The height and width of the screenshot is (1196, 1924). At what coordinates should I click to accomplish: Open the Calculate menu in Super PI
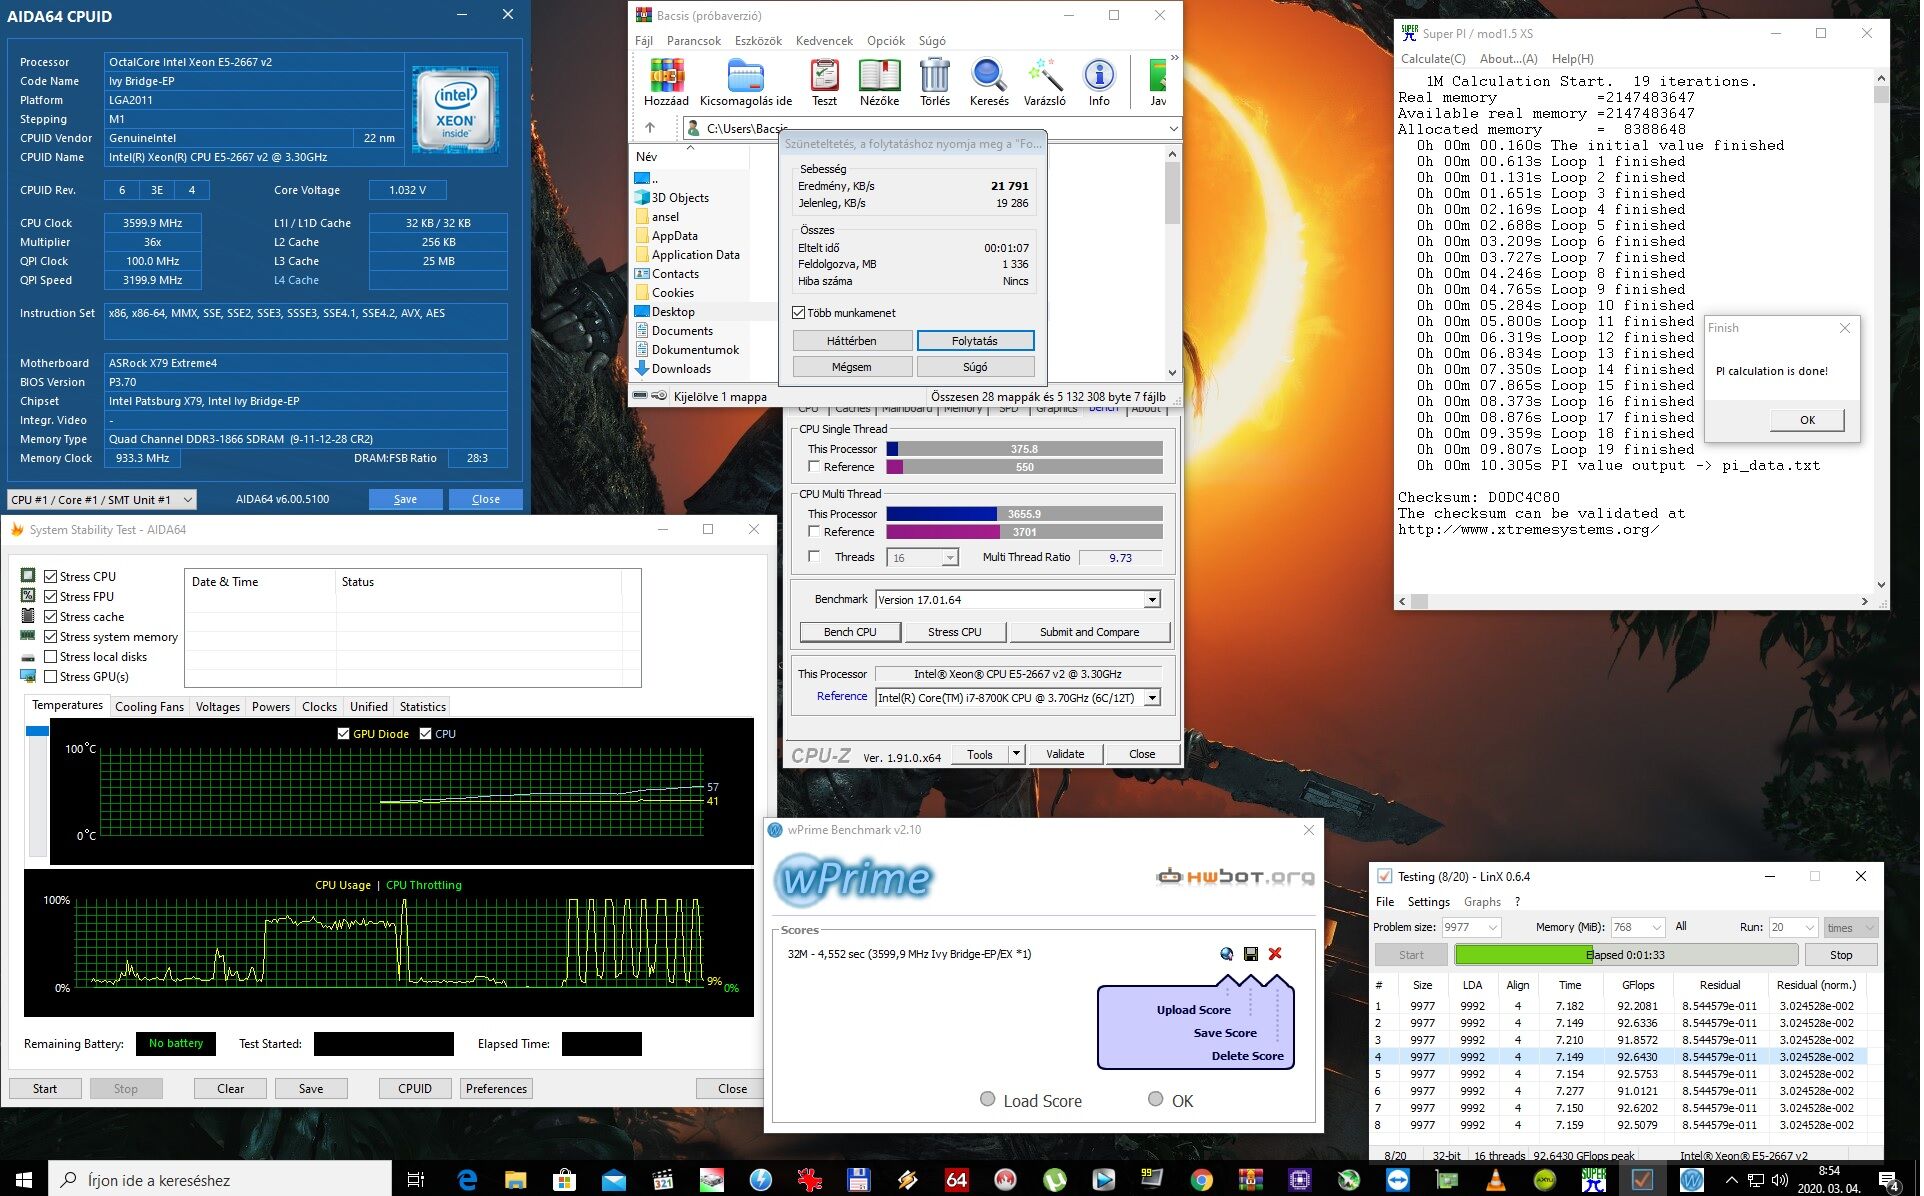pyautogui.click(x=1432, y=59)
